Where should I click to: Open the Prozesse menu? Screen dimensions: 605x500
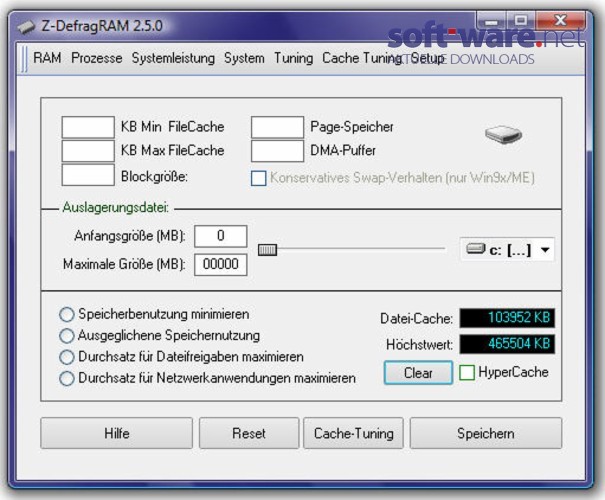click(97, 58)
